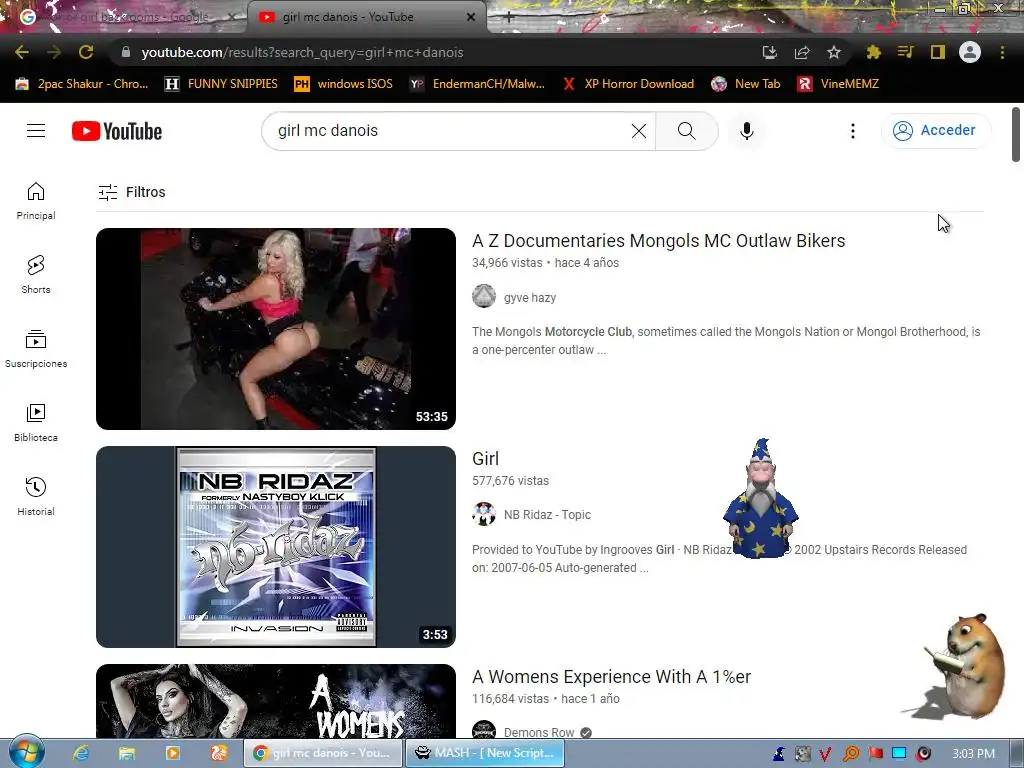Open the FUNNY SNIPPIES bookmark

221,84
